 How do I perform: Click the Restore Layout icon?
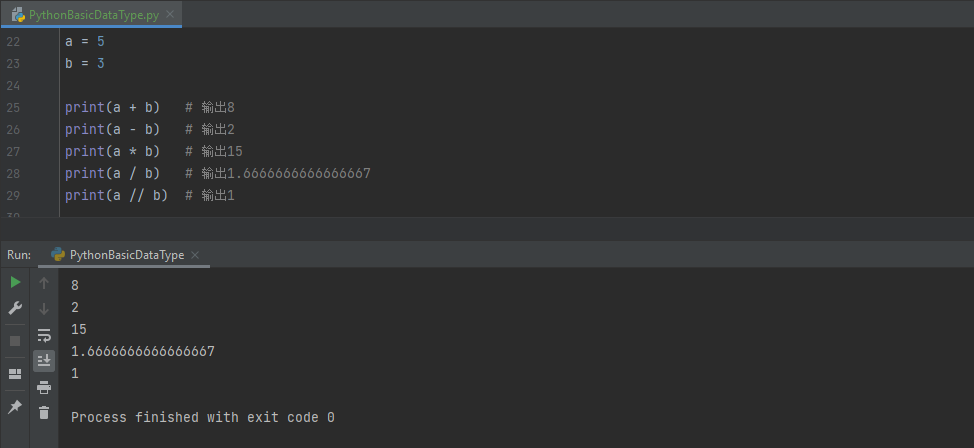click(x=15, y=374)
